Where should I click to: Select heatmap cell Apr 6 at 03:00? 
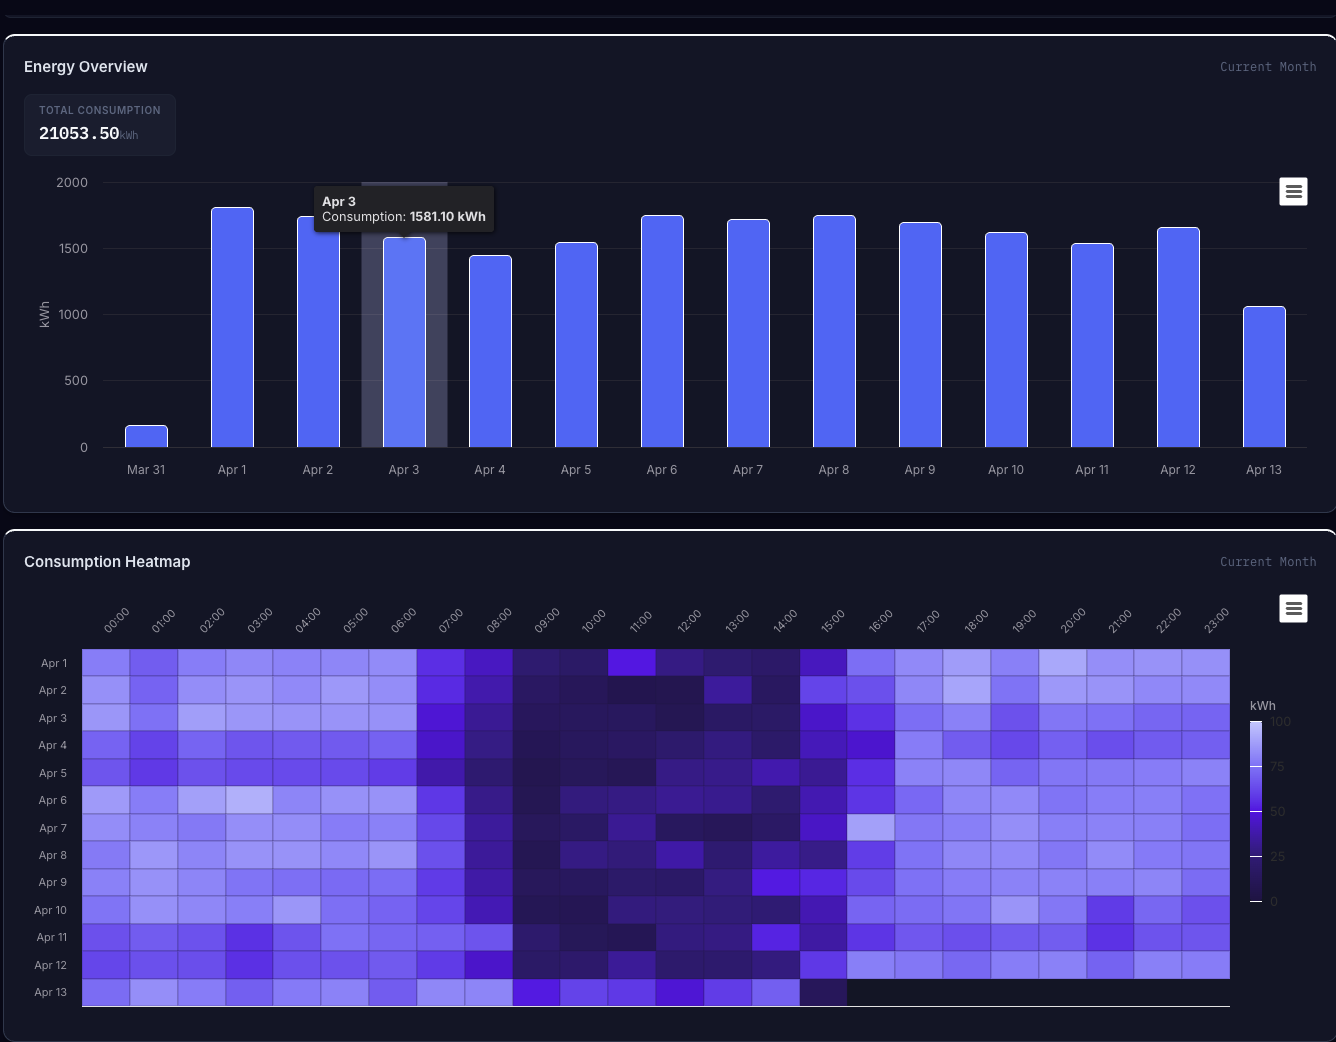click(x=250, y=800)
